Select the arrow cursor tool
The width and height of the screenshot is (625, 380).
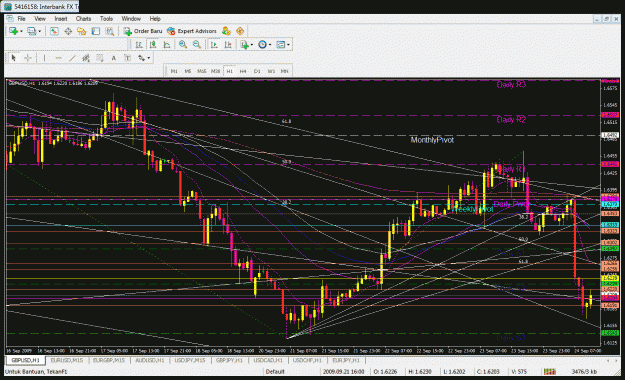14,58
